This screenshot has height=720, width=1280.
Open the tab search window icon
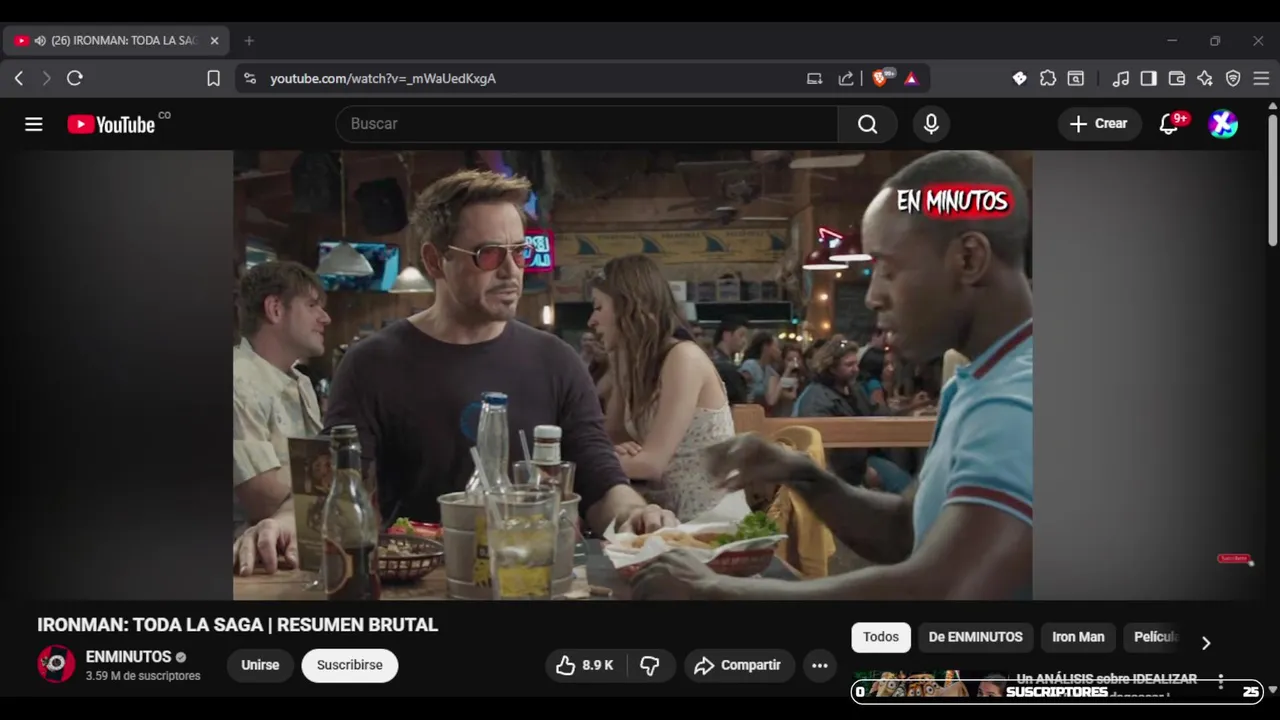[1076, 78]
